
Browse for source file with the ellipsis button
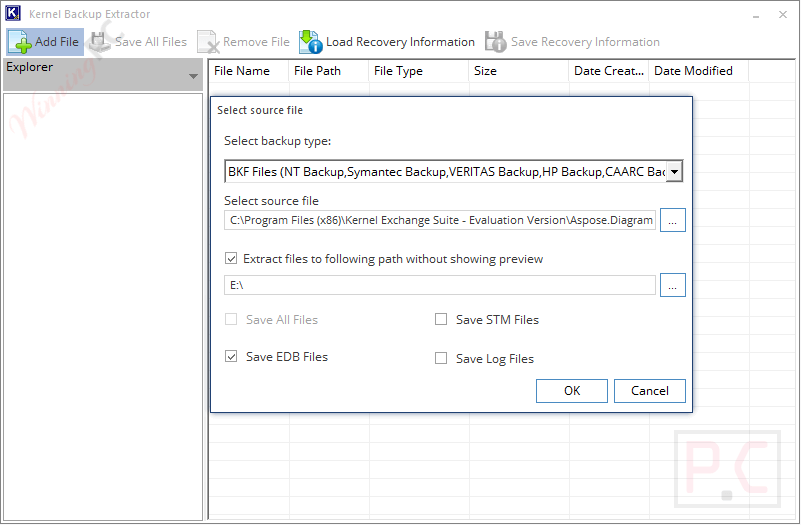(x=672, y=220)
